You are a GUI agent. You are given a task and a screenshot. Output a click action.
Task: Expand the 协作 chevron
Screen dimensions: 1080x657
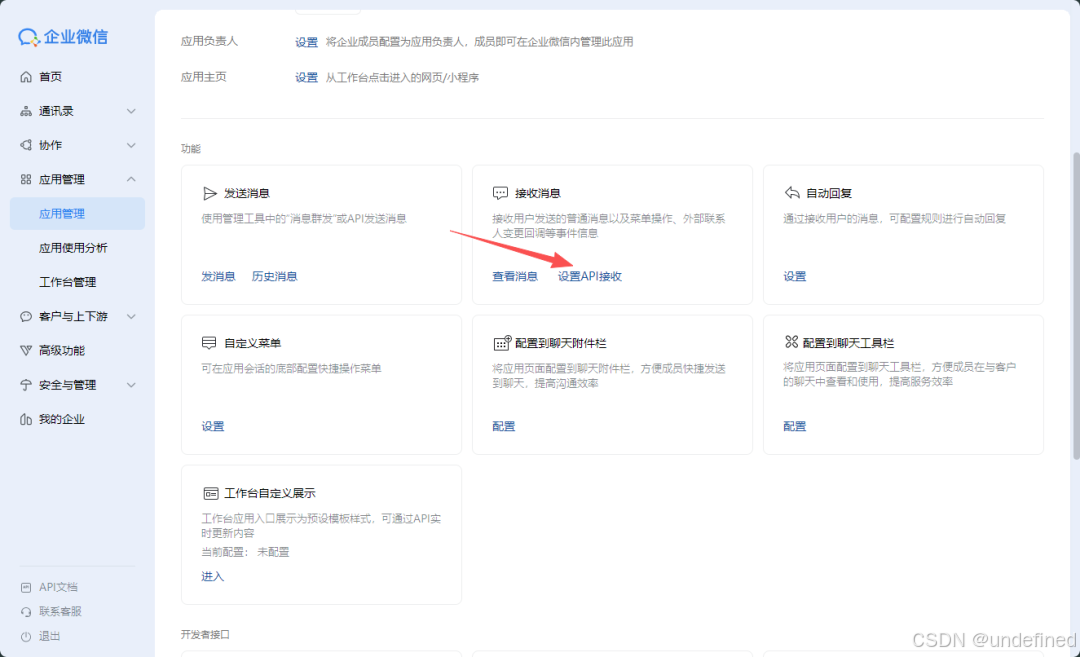coord(131,145)
